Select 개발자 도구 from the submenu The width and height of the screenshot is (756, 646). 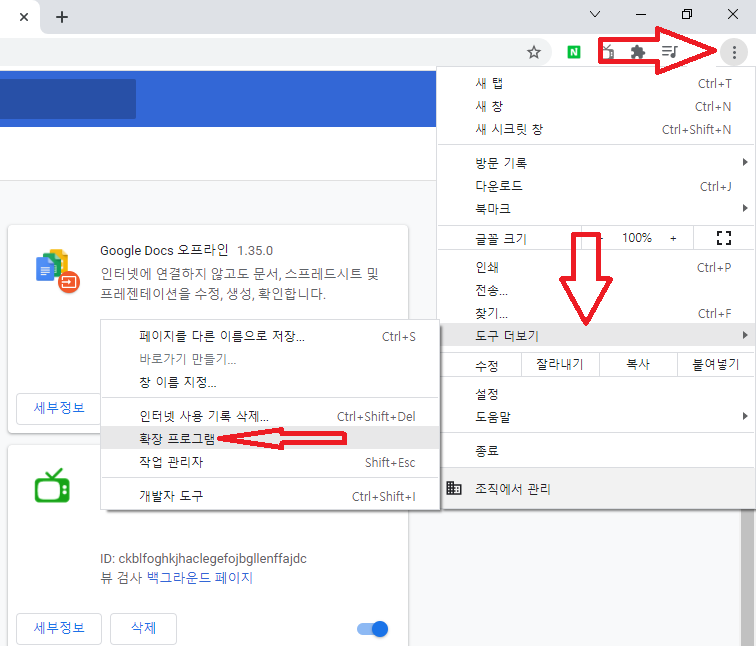coord(171,496)
